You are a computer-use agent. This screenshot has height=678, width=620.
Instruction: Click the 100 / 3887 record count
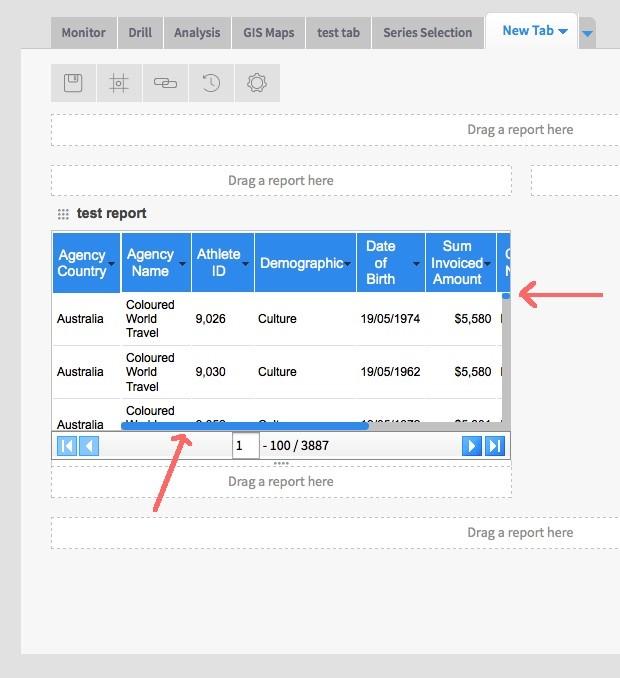pos(299,446)
